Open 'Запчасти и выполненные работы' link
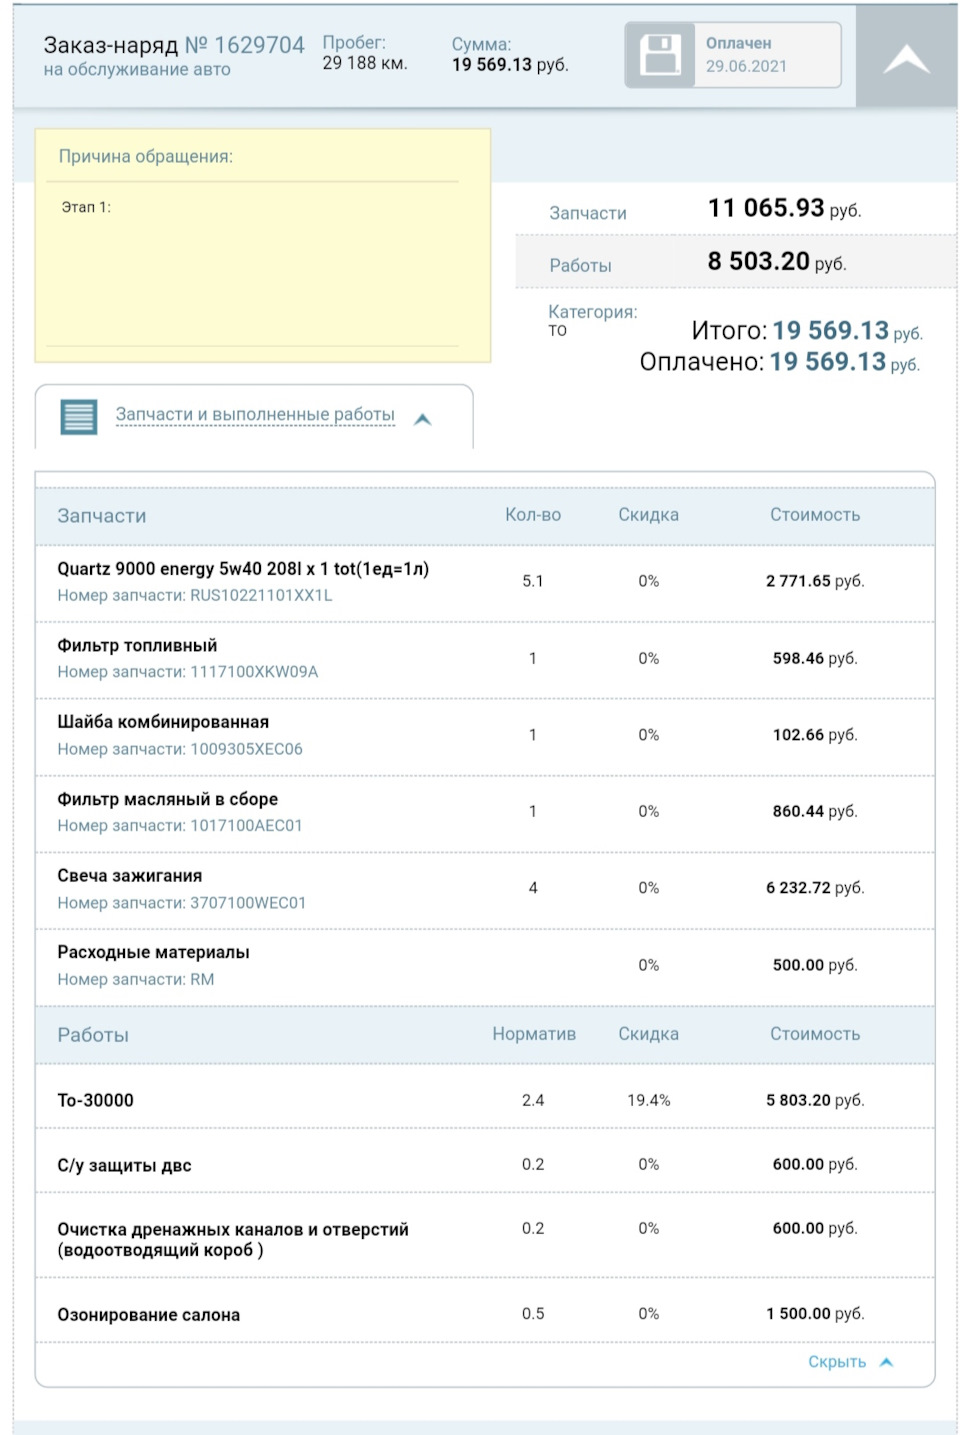The width and height of the screenshot is (960, 1435). pos(255,414)
